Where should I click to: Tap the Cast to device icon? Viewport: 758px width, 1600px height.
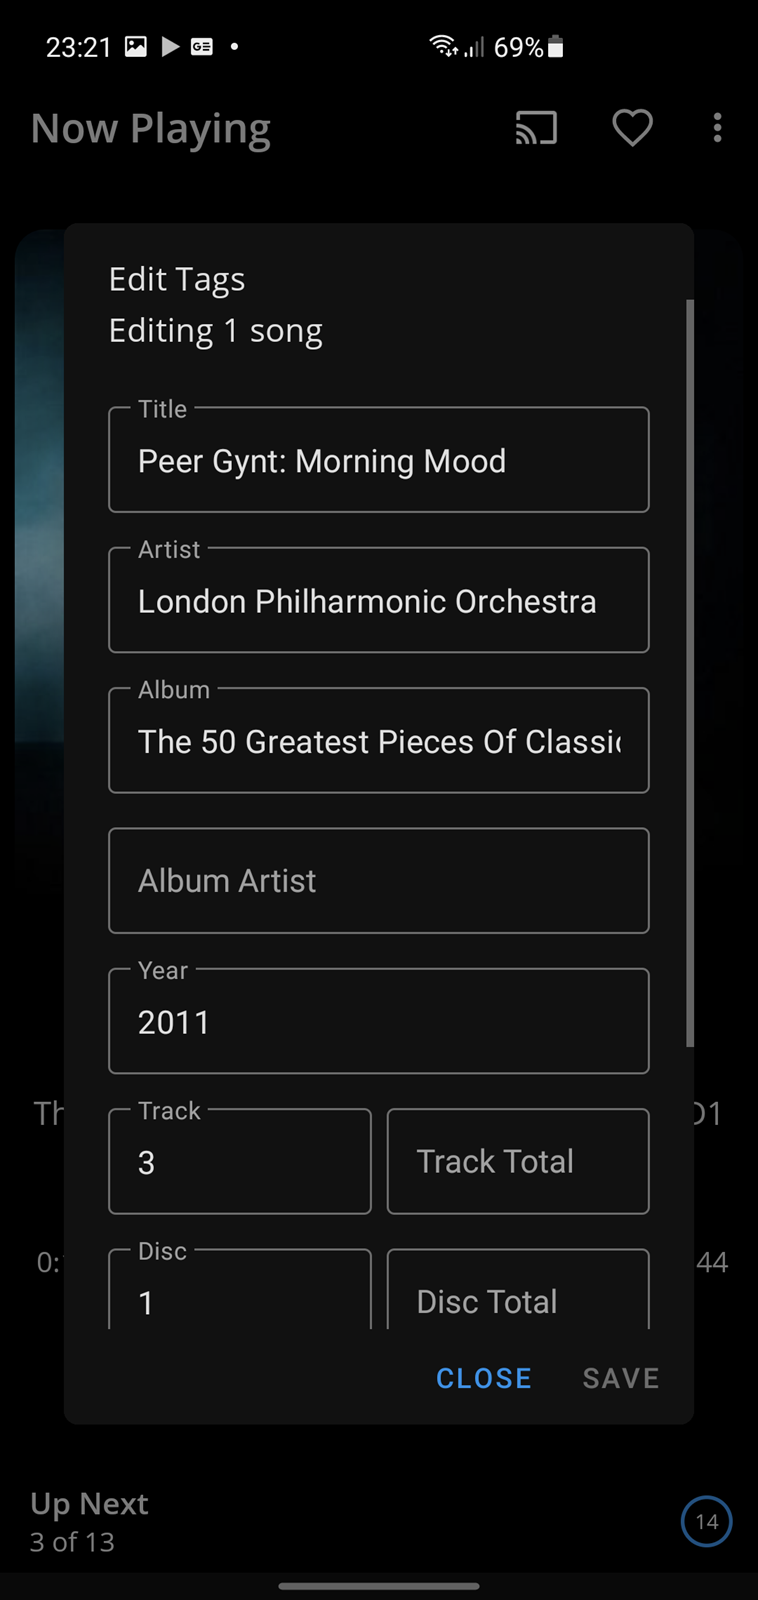(x=536, y=128)
